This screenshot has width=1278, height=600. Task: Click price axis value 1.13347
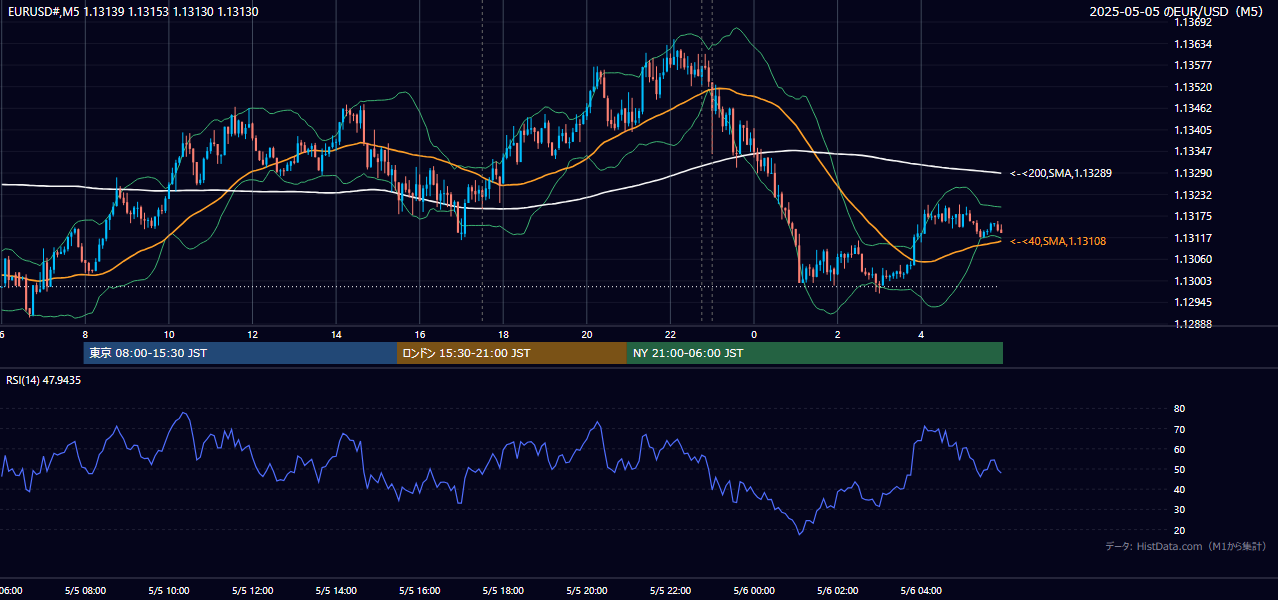tap(1194, 151)
